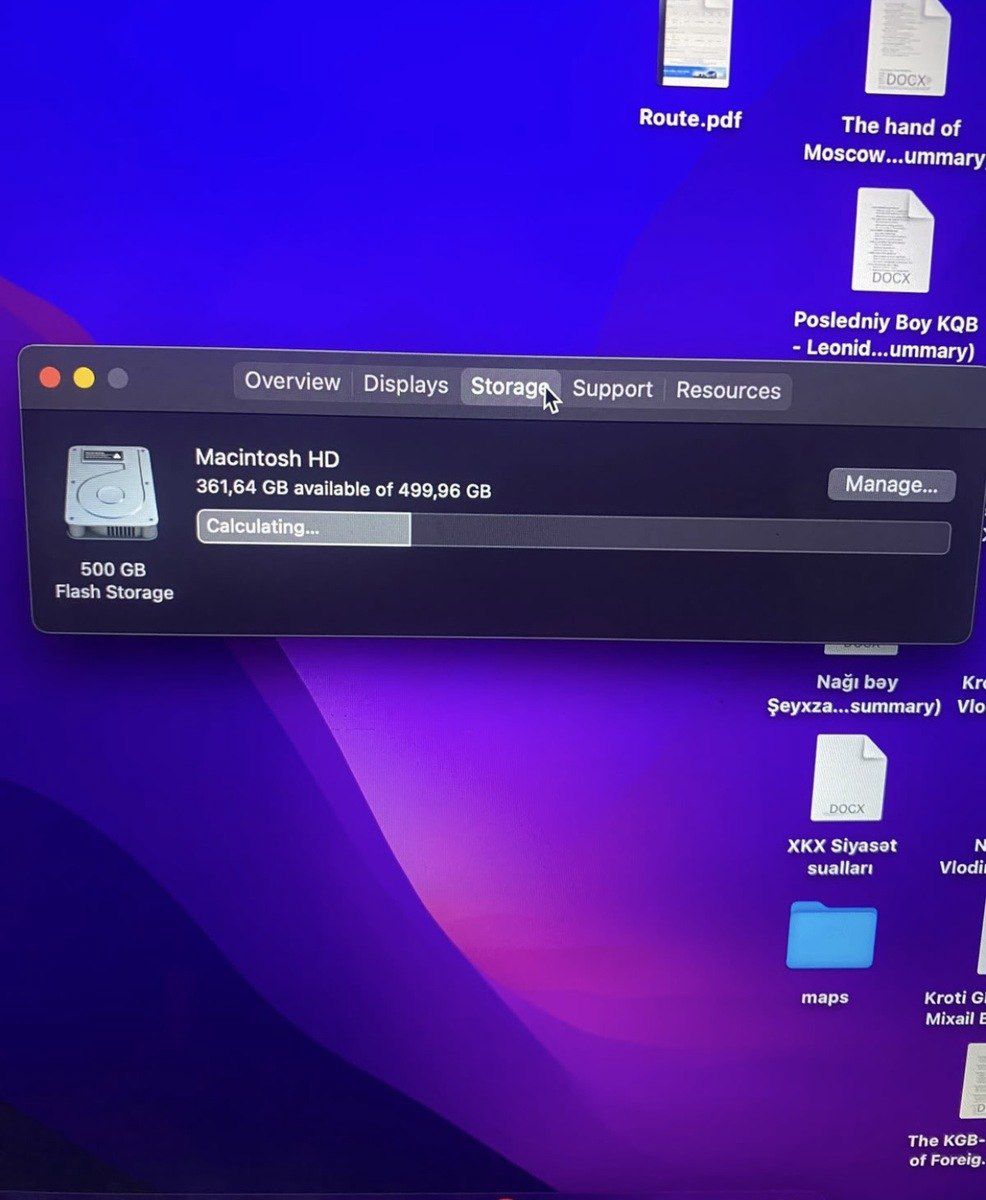Screen dimensions: 986x1200
Task: Select The hand of Moscow docx icon
Action: pyautogui.click(x=907, y=47)
